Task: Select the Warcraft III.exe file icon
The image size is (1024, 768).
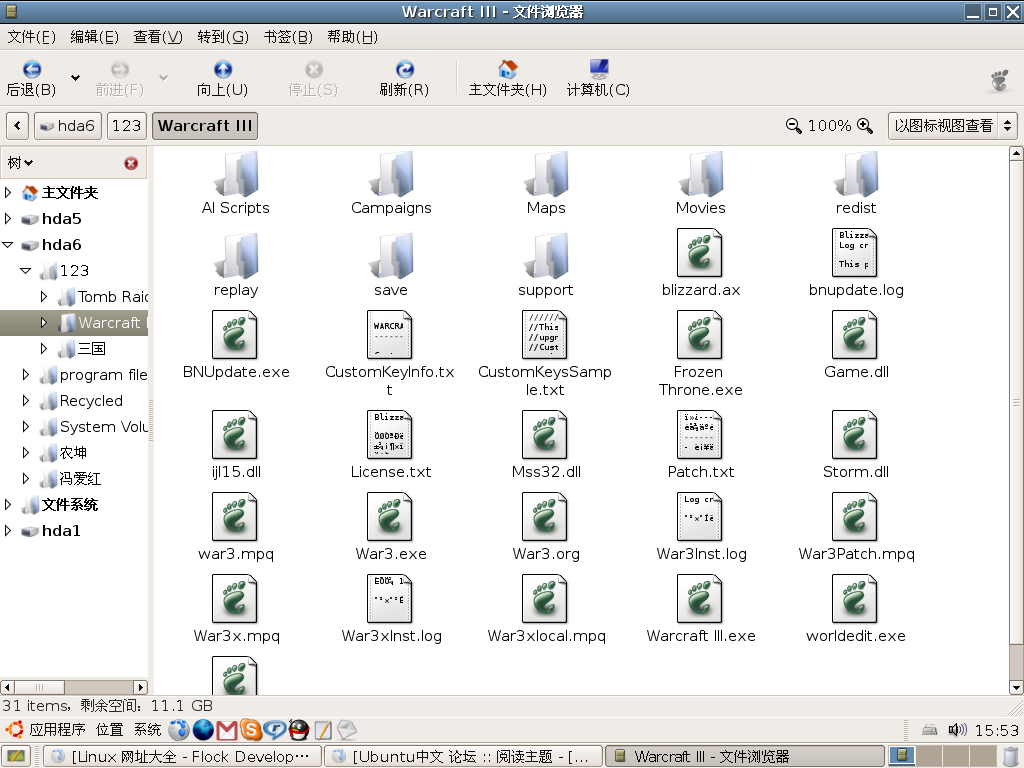Action: [699, 599]
